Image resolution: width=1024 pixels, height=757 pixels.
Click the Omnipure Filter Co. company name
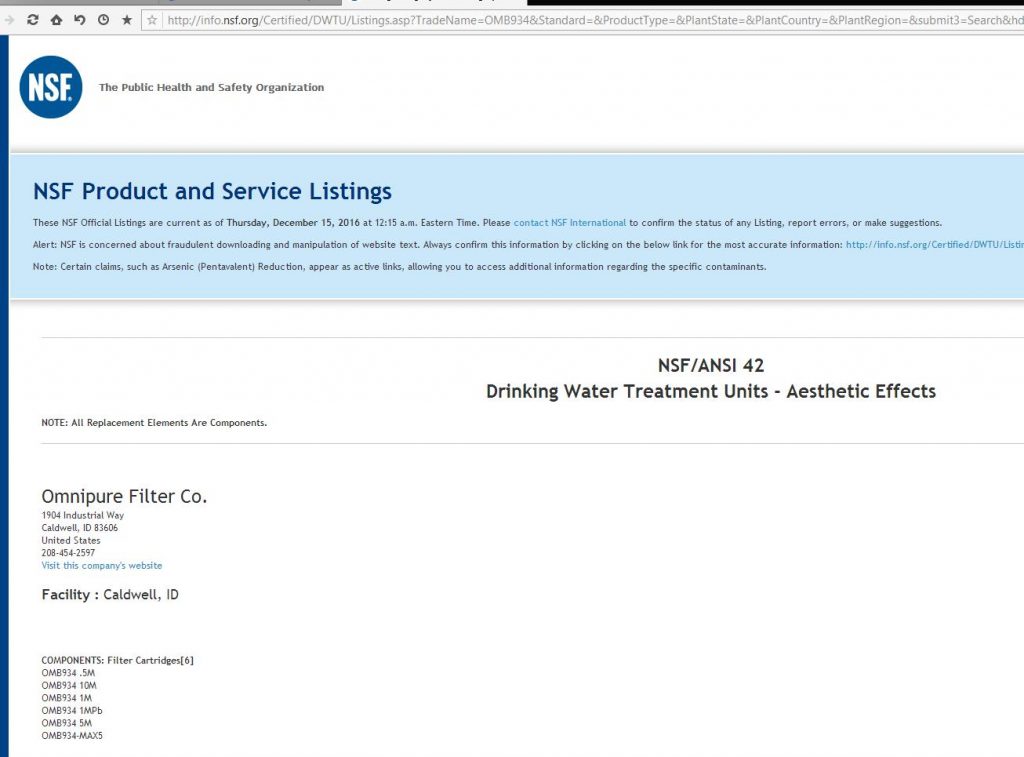(124, 497)
